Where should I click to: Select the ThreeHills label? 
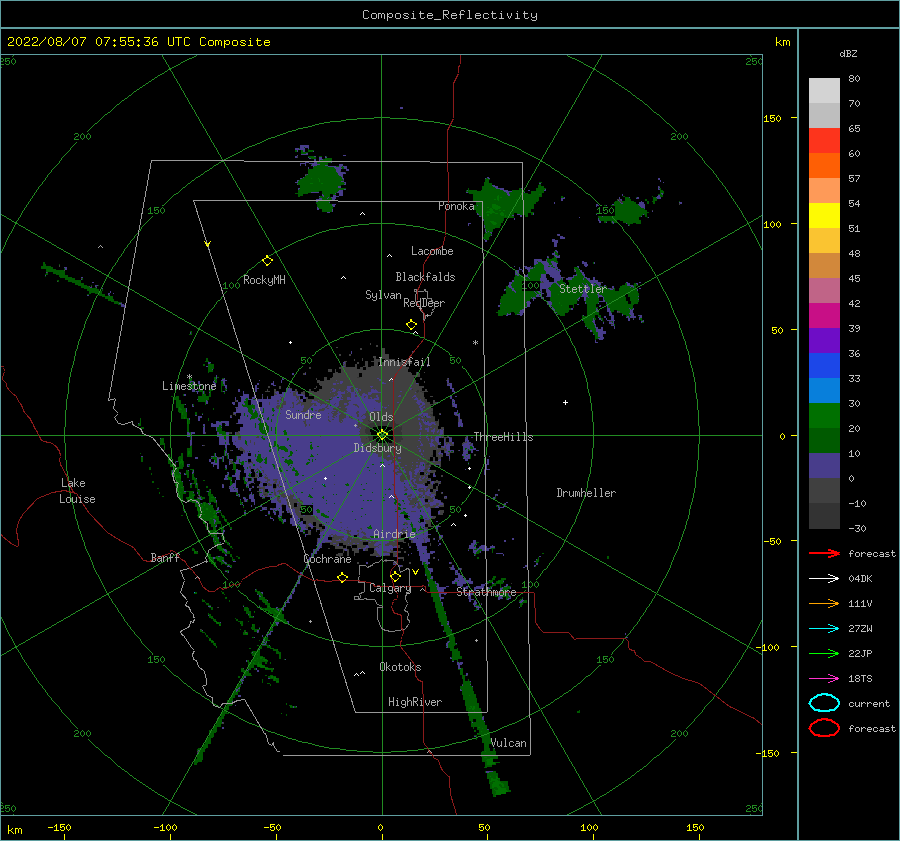(503, 437)
